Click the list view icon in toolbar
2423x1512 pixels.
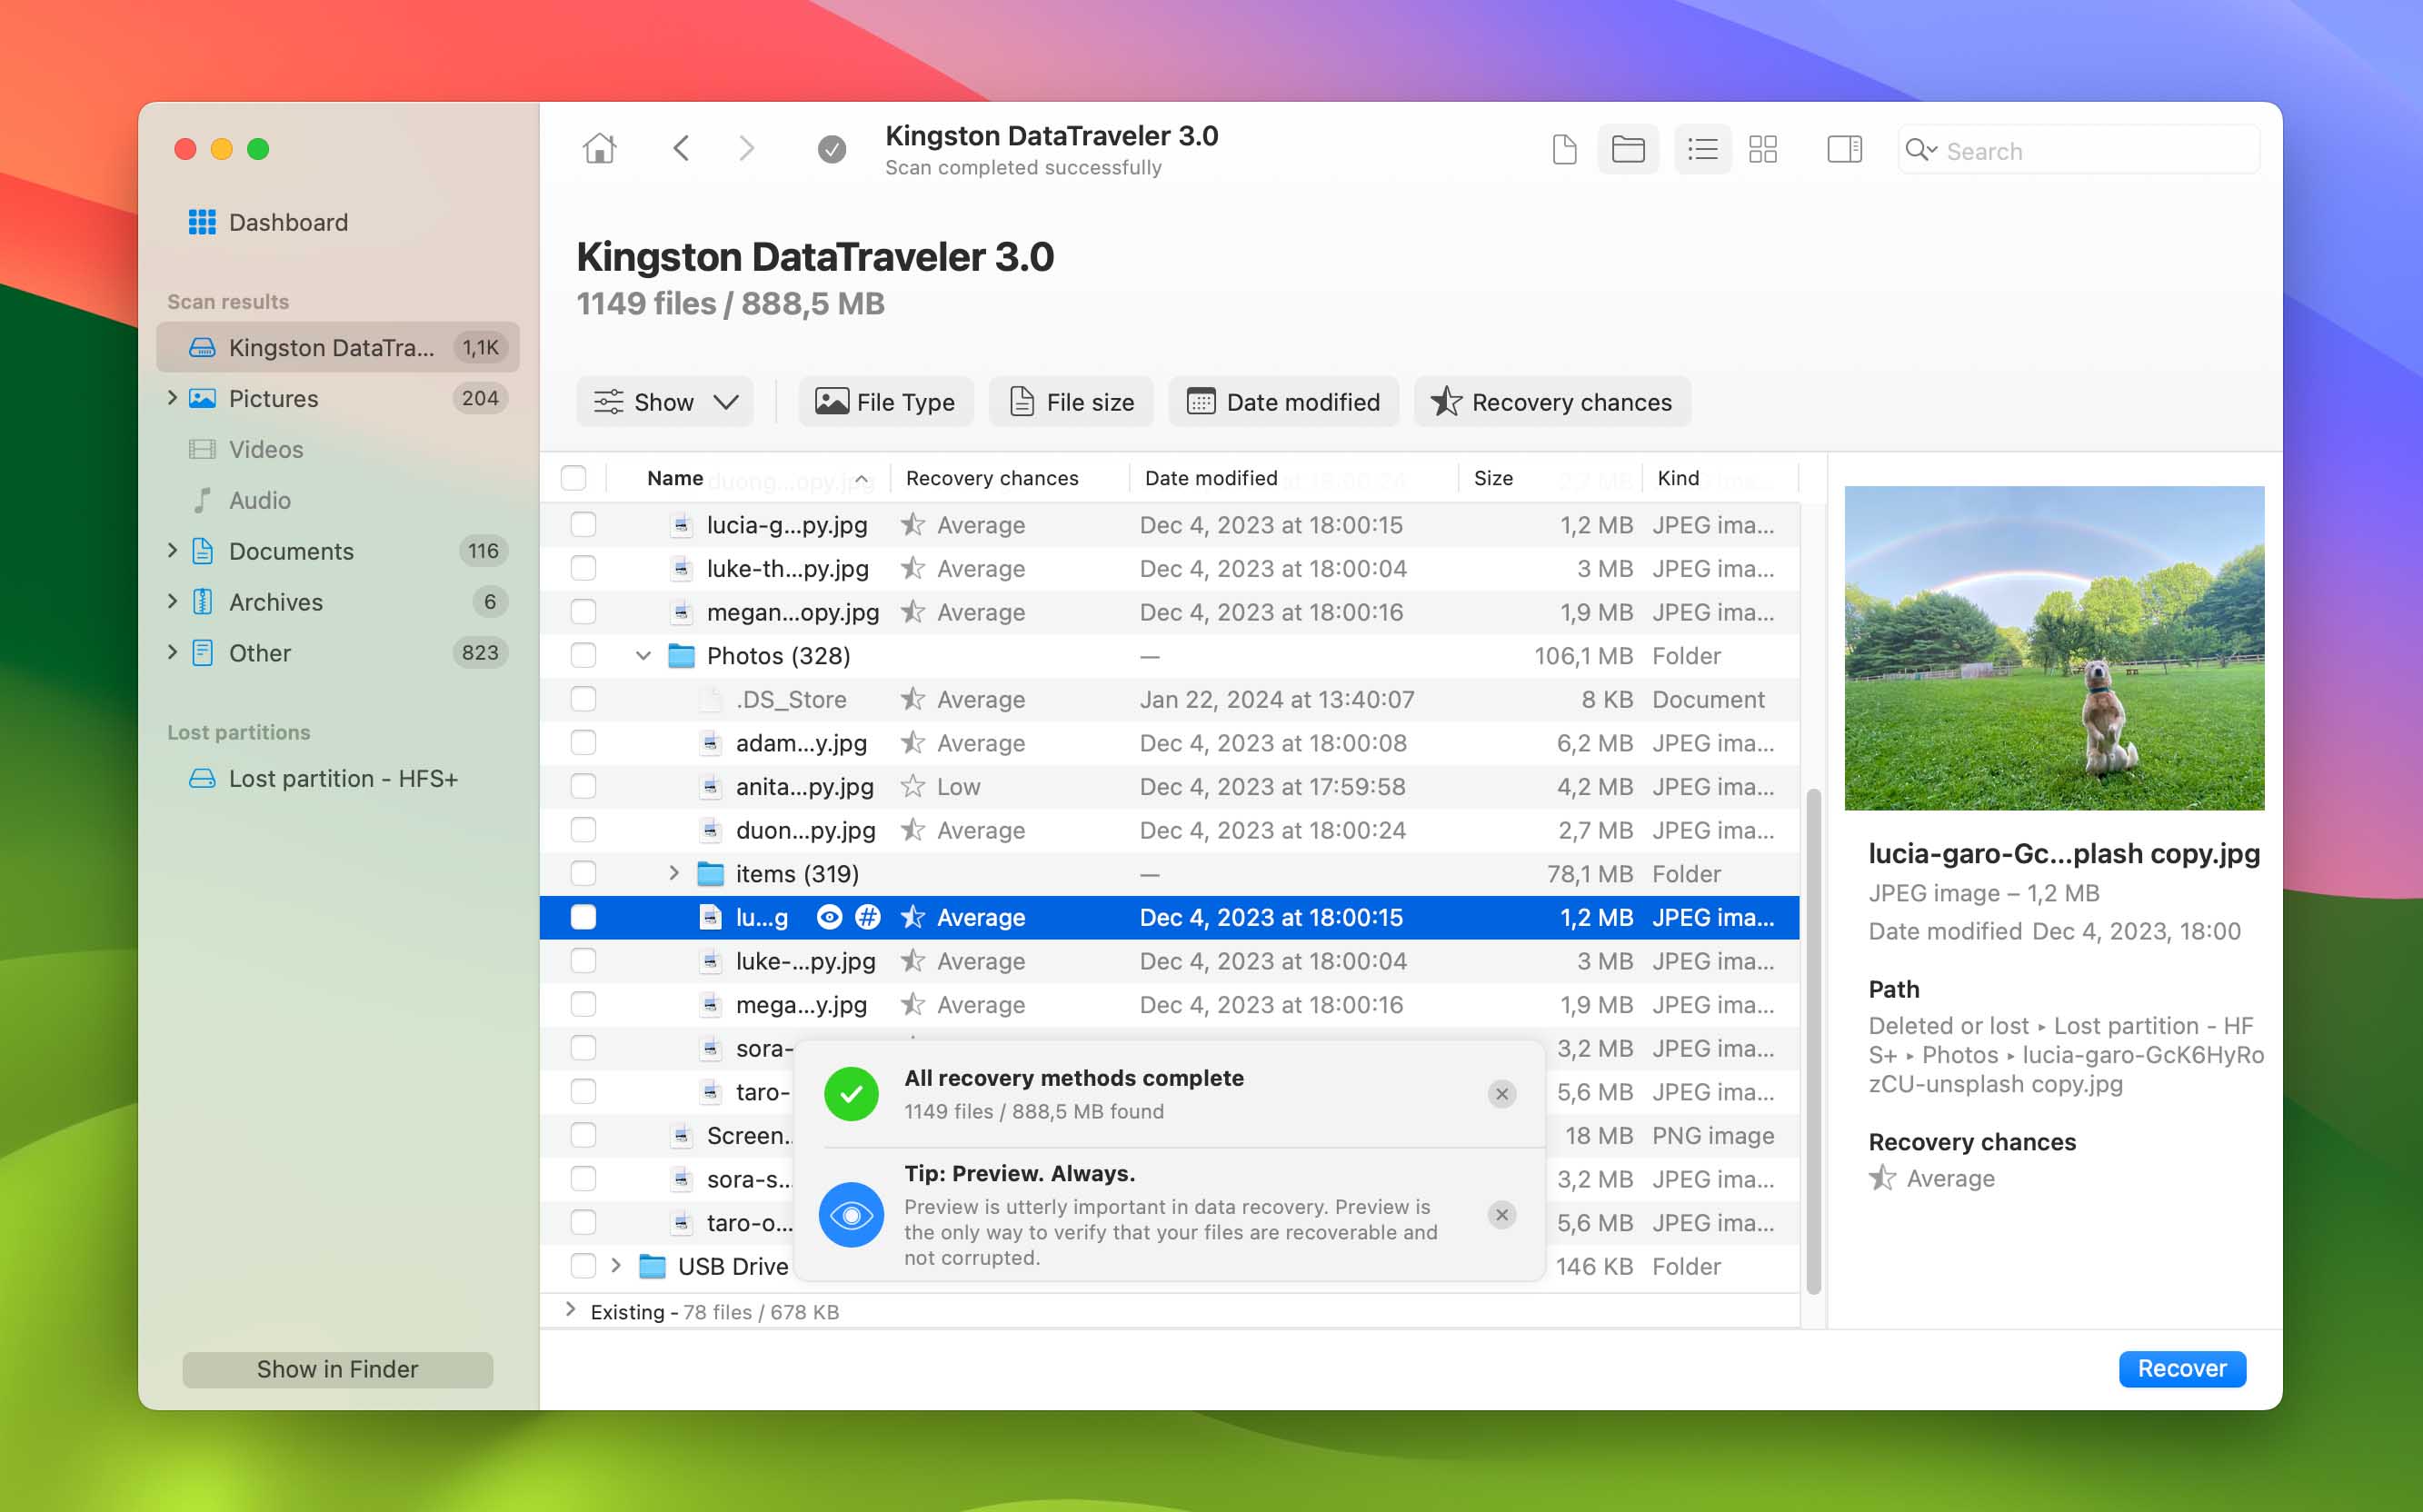click(1699, 148)
